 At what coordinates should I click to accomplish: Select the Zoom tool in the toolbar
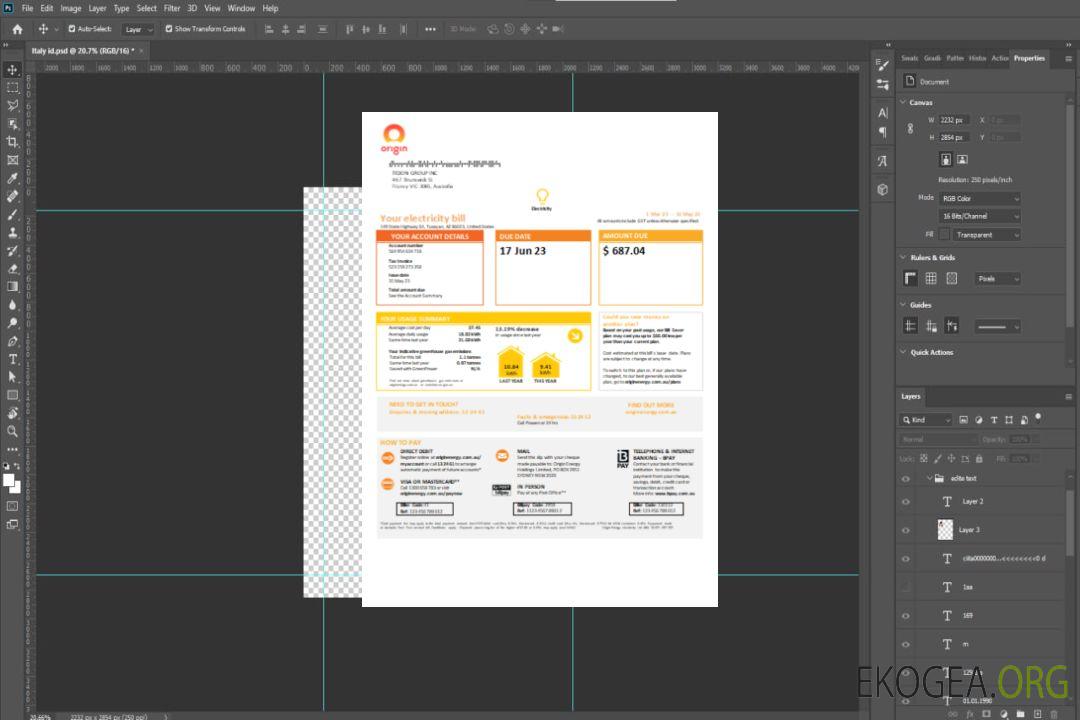coord(12,431)
